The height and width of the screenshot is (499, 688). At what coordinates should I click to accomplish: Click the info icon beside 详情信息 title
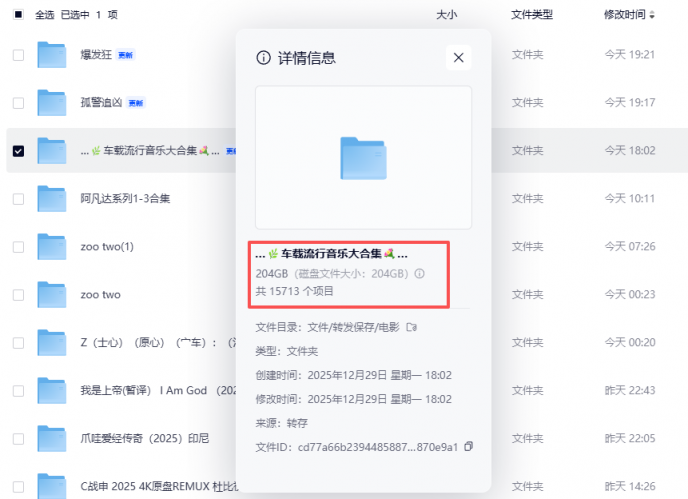click(x=264, y=58)
